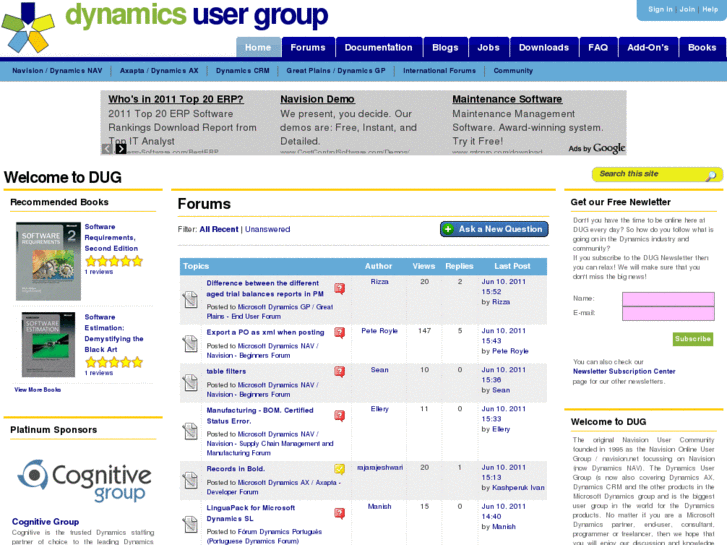Select Dynamics CRM submenu
The width and height of the screenshot is (727, 545).
tap(242, 71)
